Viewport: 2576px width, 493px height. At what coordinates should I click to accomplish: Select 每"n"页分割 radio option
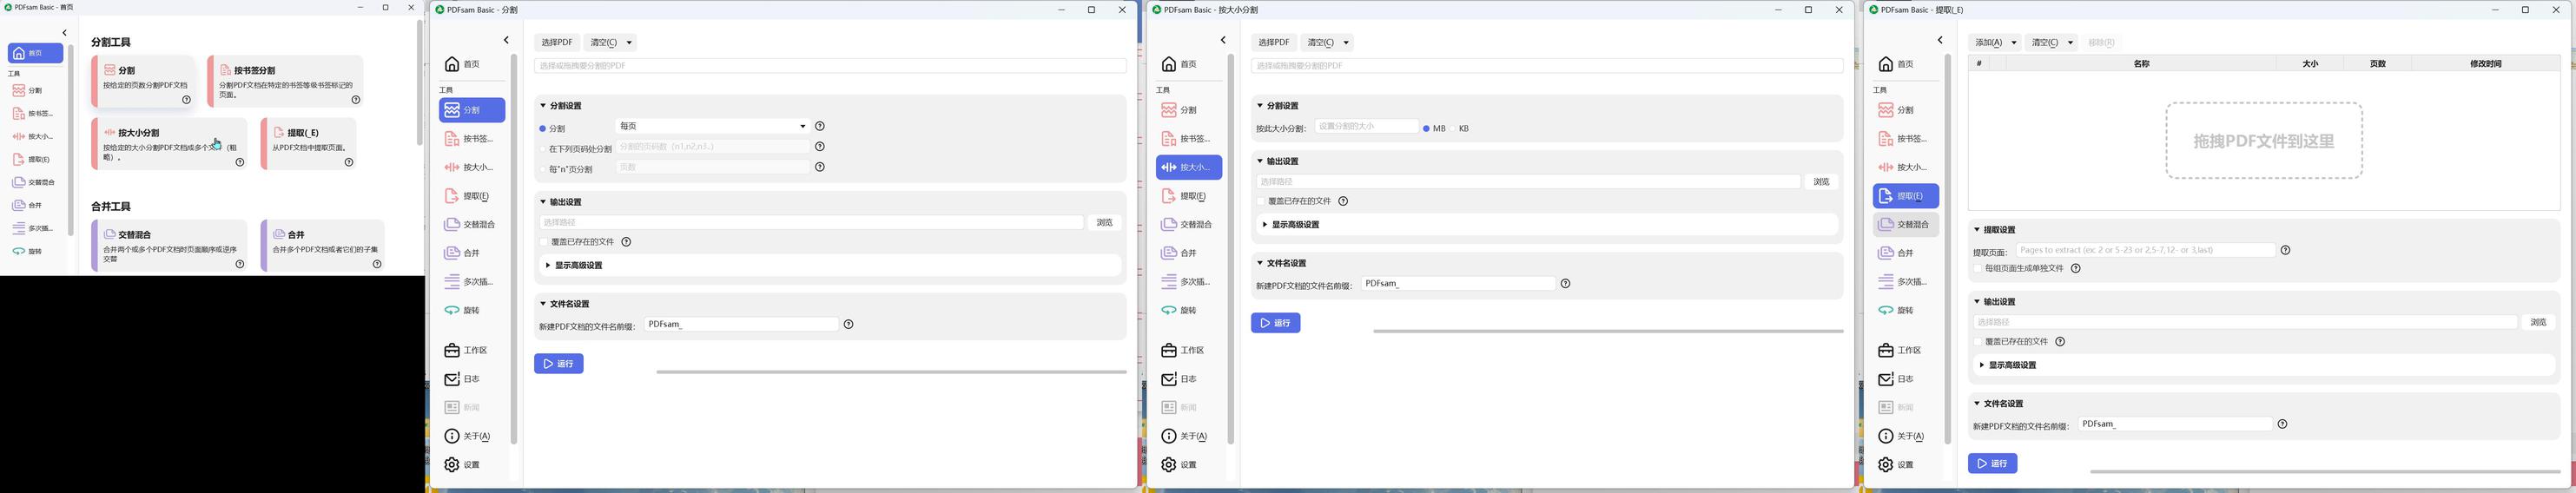pos(543,170)
